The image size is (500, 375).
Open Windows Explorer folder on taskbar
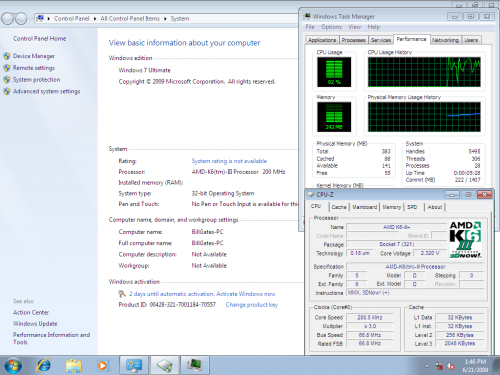(74, 365)
